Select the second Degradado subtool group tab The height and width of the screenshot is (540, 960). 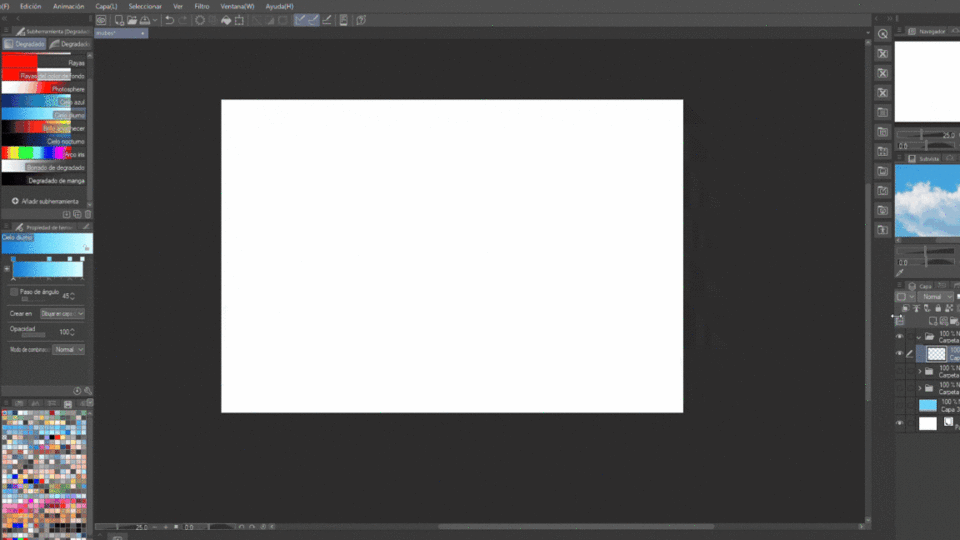pos(70,44)
